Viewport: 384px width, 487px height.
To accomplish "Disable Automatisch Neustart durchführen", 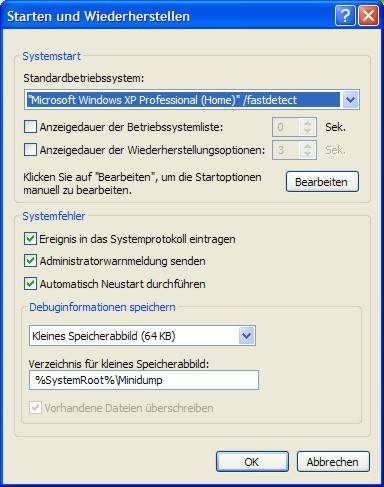I will [30, 284].
